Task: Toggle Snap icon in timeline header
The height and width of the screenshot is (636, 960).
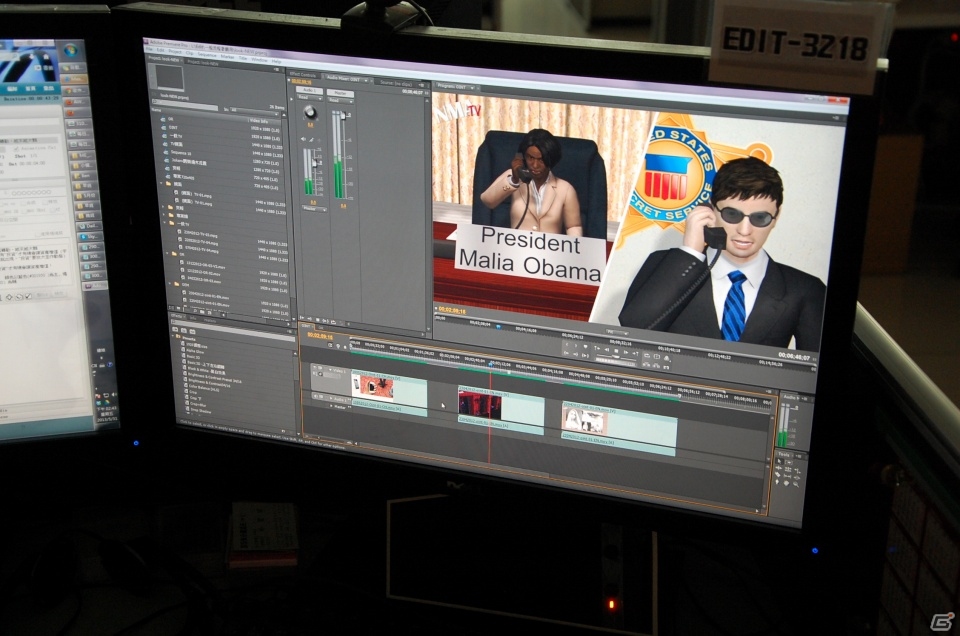Action: [330, 345]
